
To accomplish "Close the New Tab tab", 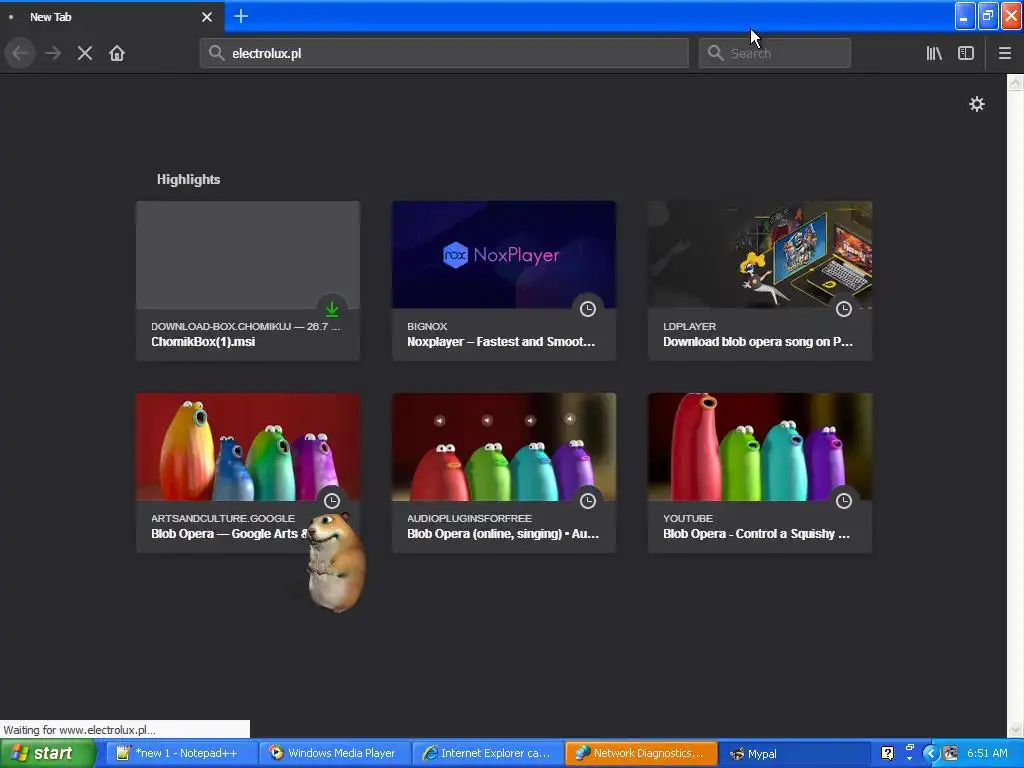I will [x=207, y=17].
